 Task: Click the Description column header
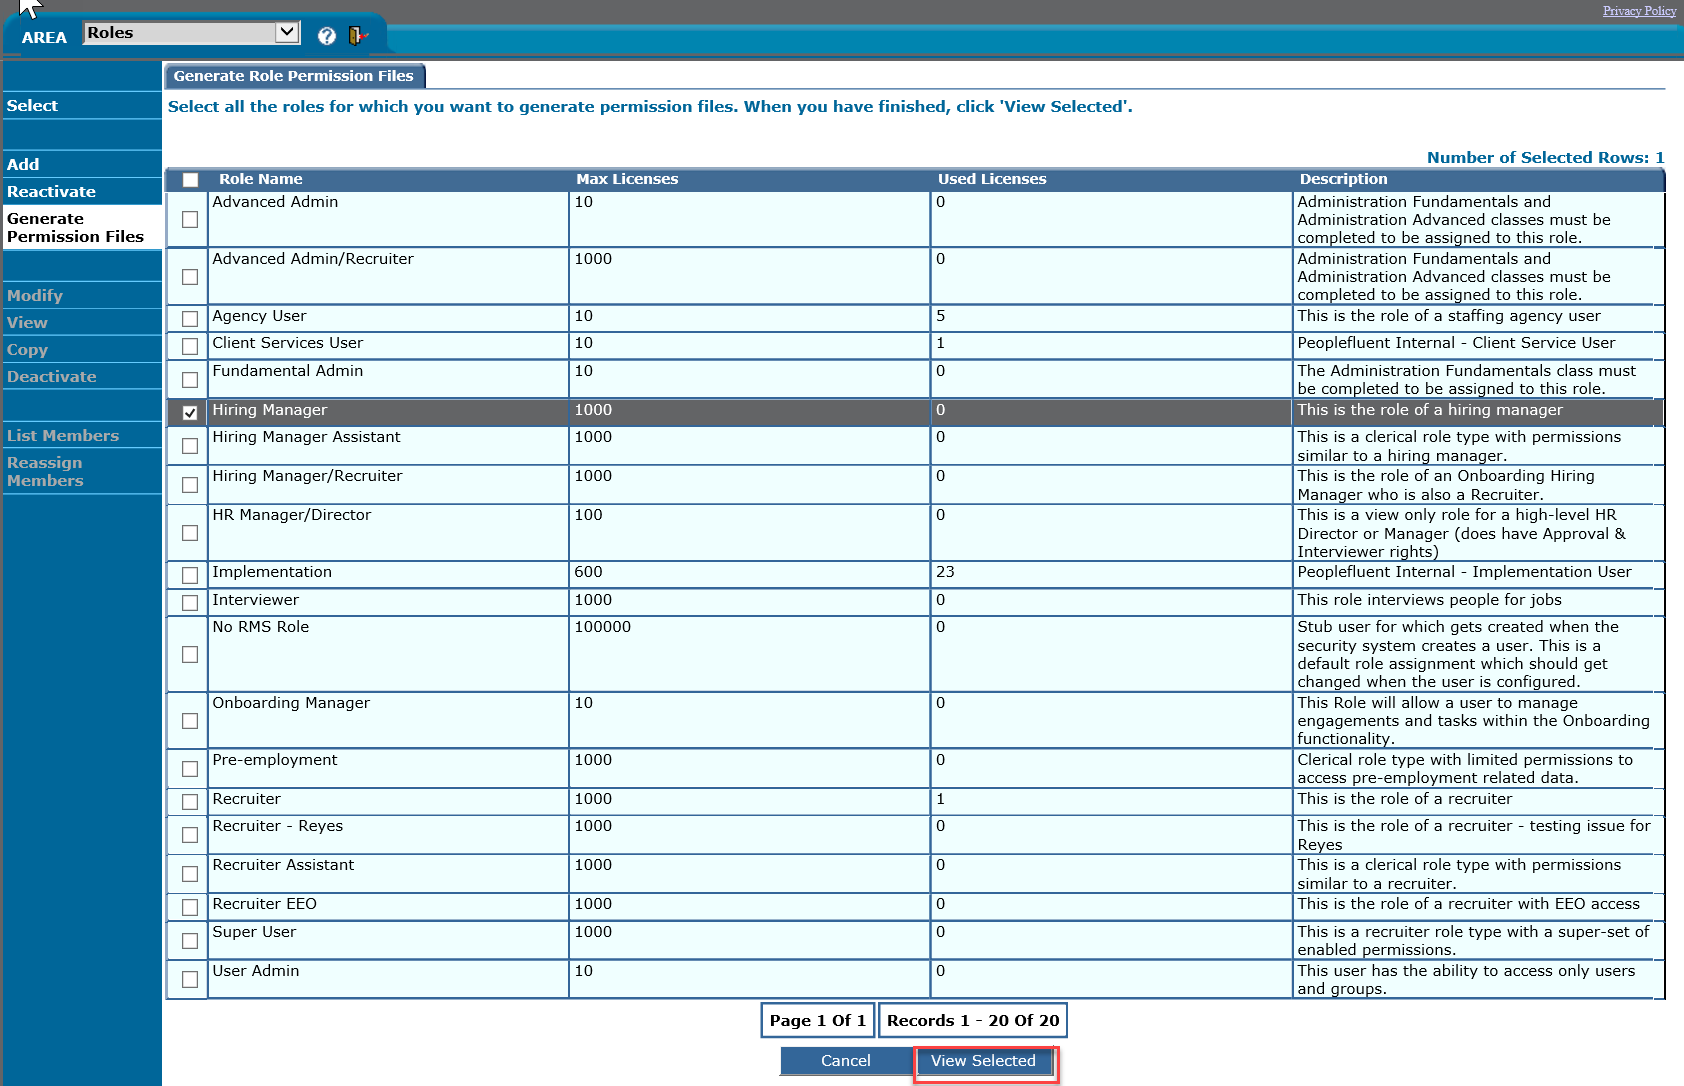point(1343,179)
